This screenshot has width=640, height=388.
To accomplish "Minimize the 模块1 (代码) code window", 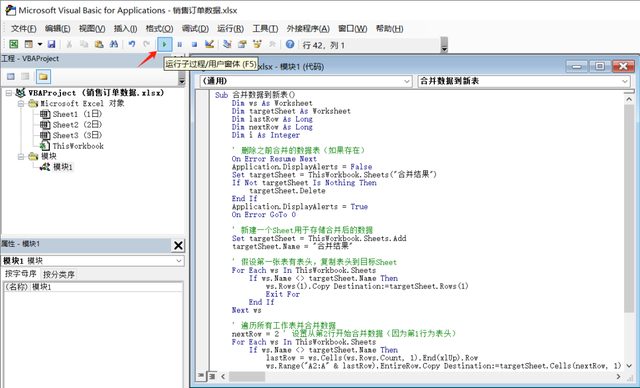I will click(x=577, y=66).
